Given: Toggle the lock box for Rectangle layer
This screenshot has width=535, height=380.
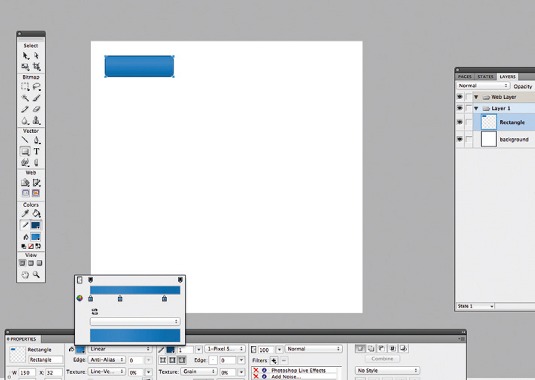Looking at the screenshot, I should pyautogui.click(x=469, y=122).
